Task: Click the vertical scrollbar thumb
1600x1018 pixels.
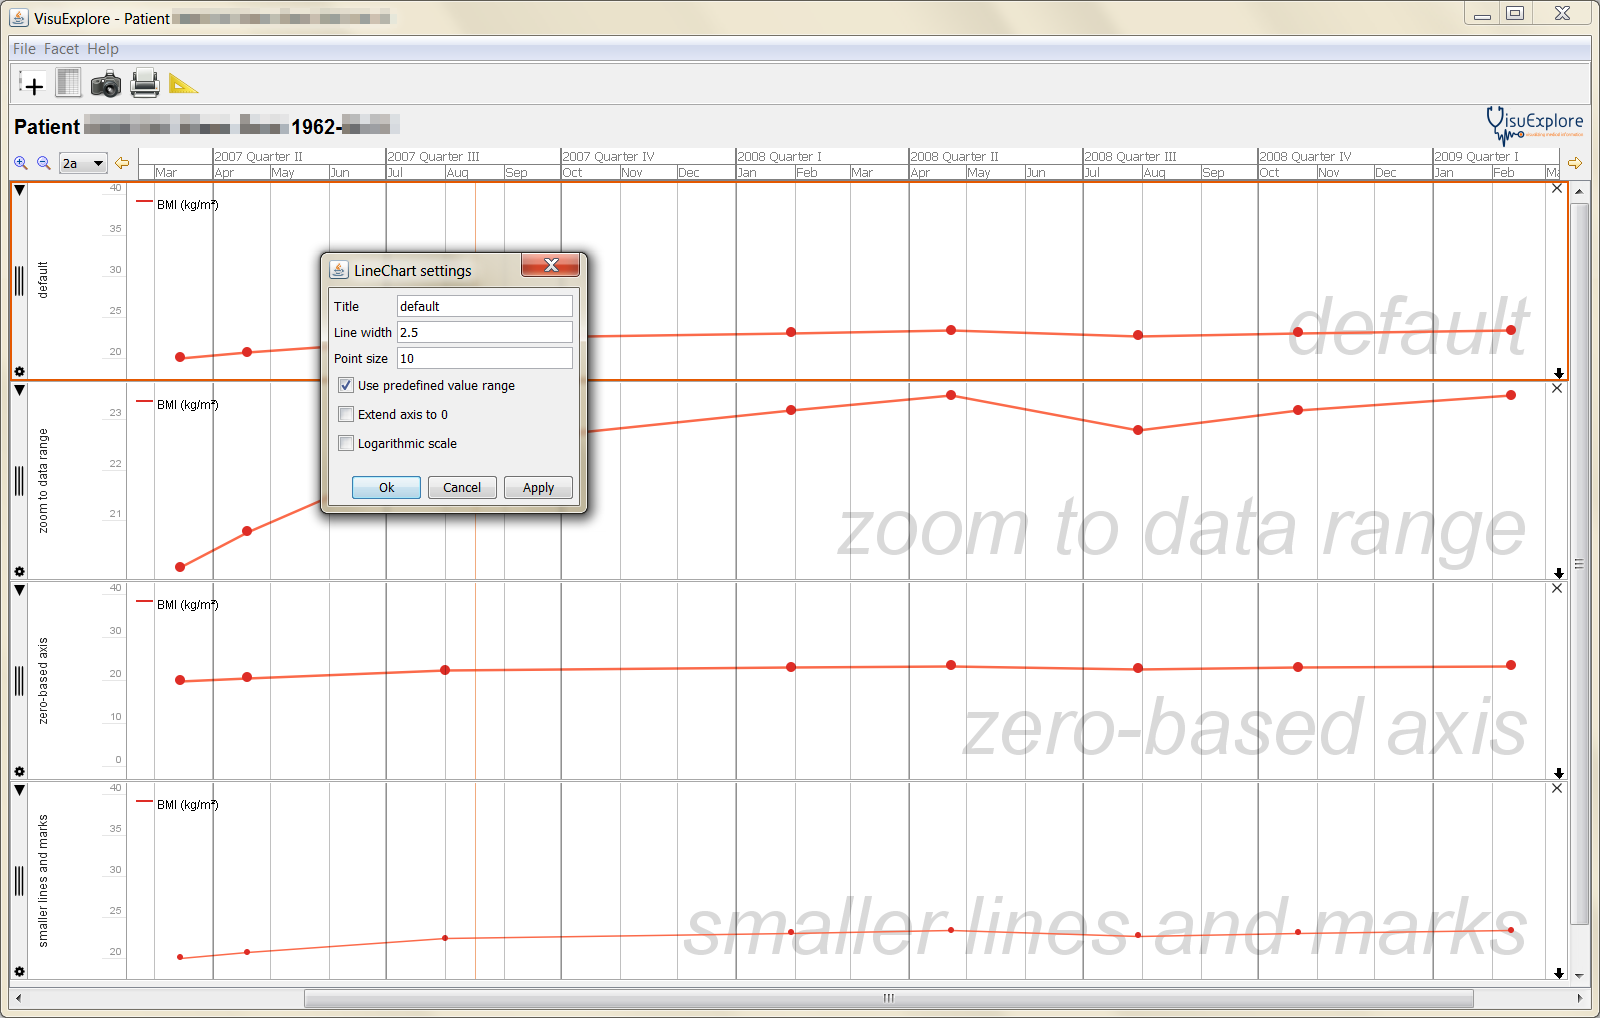Action: pos(1579,564)
